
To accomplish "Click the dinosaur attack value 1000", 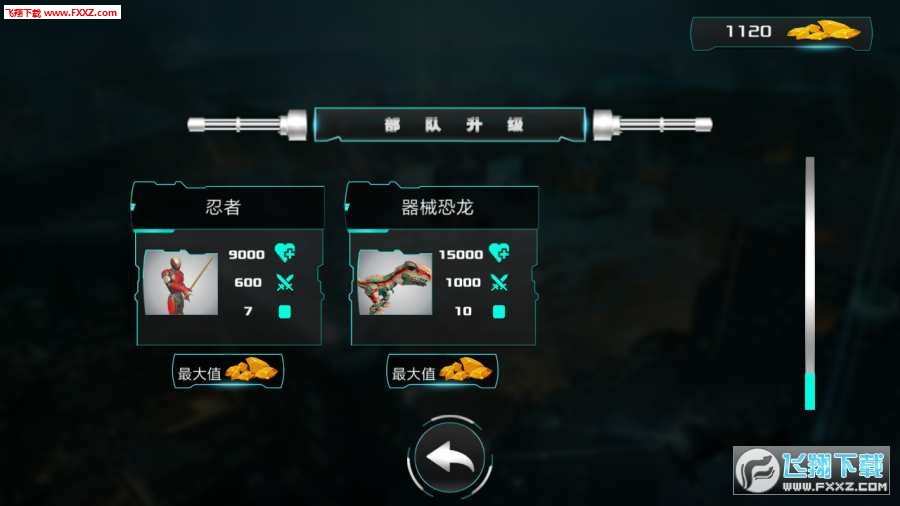I will [463, 282].
